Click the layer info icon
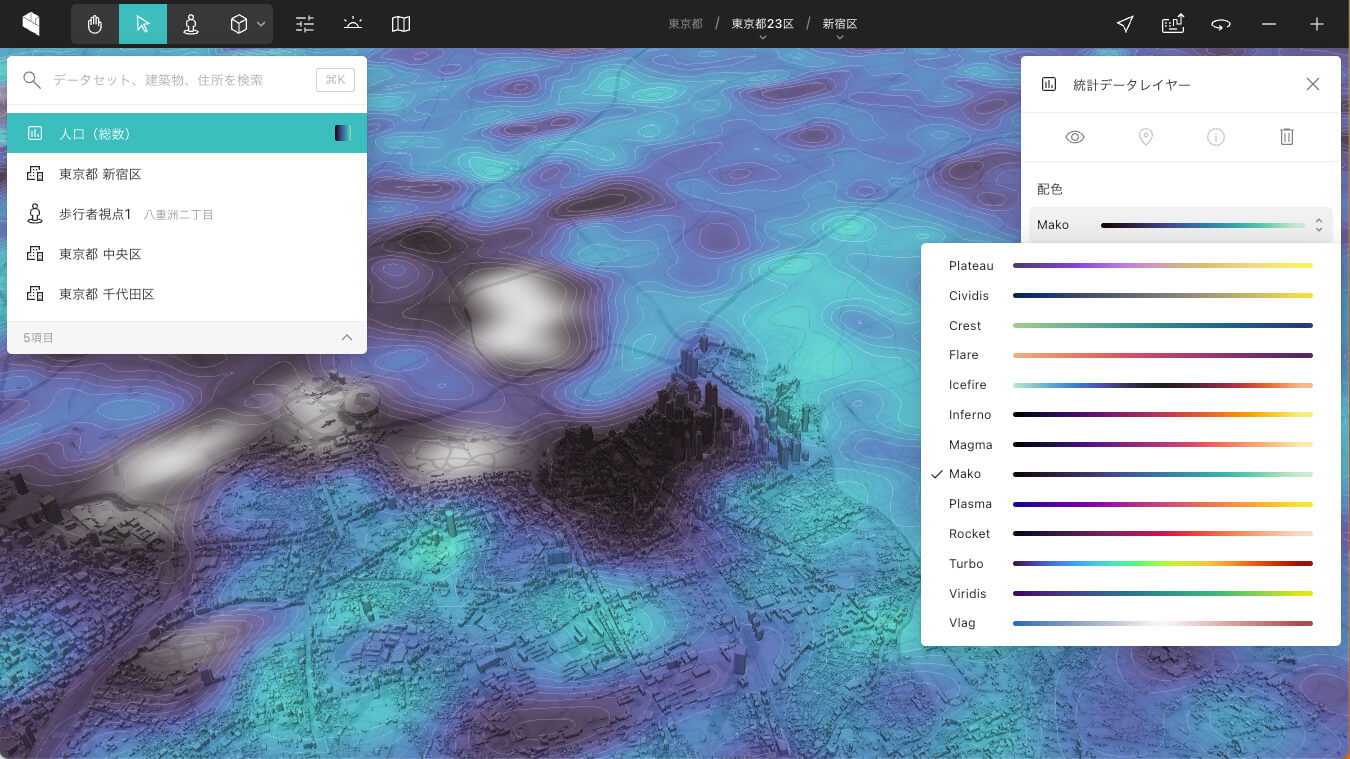Image resolution: width=1350 pixels, height=759 pixels. point(1216,137)
